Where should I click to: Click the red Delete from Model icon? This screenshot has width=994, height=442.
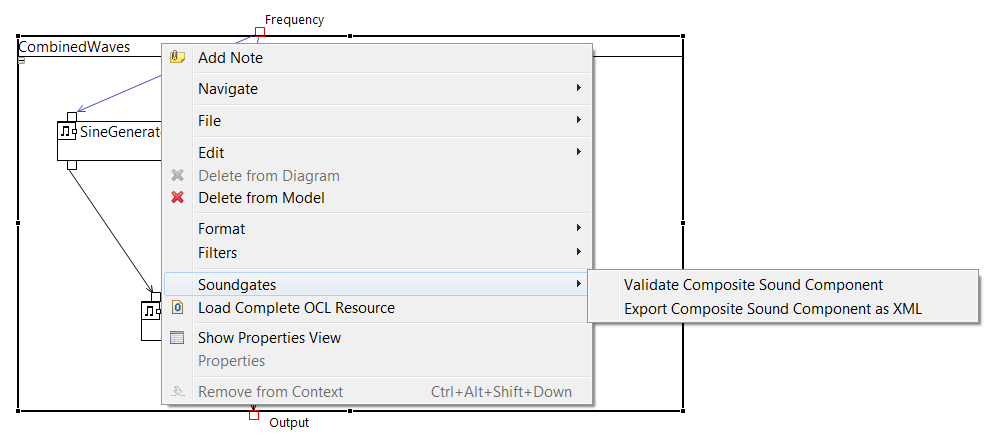pyautogui.click(x=178, y=197)
